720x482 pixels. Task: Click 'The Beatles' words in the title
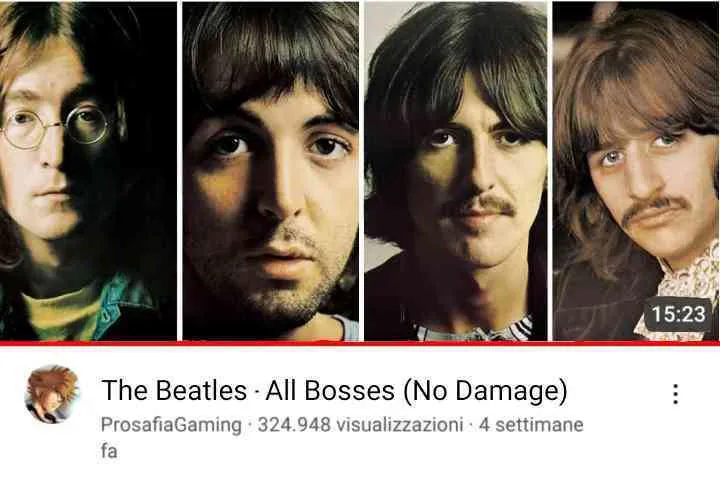(174, 390)
